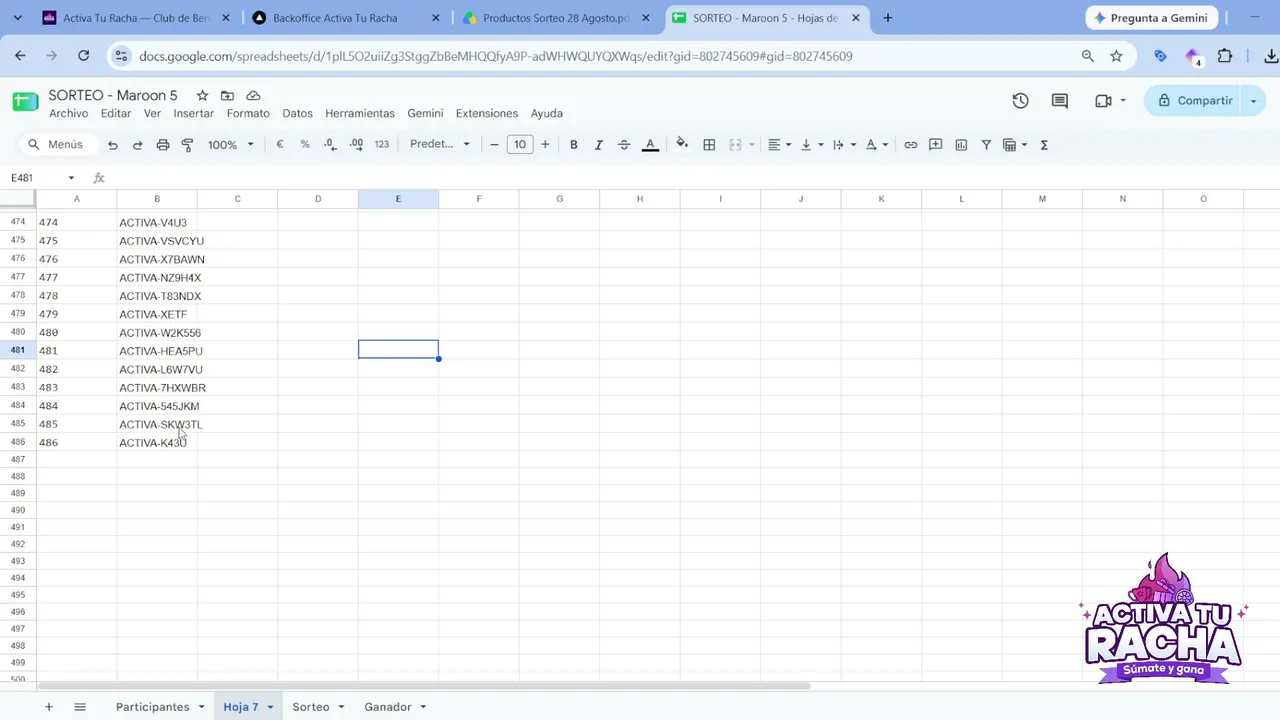Open the Herramientas menu
The image size is (1280, 720).
360,113
